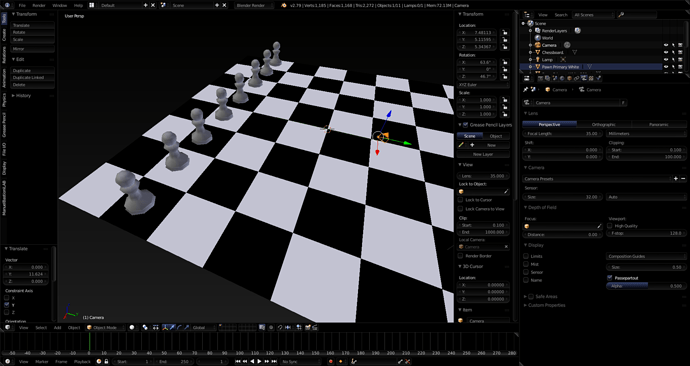Click the Translate button in tool shelf

point(33,25)
